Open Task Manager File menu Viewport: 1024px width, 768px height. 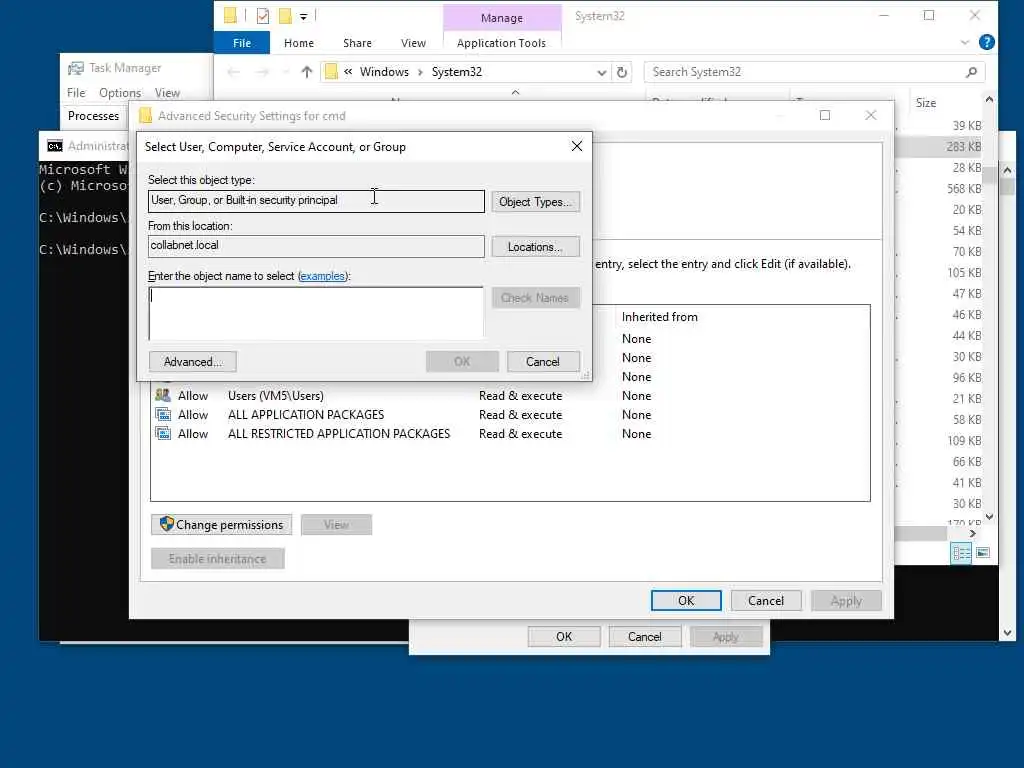pyautogui.click(x=76, y=93)
